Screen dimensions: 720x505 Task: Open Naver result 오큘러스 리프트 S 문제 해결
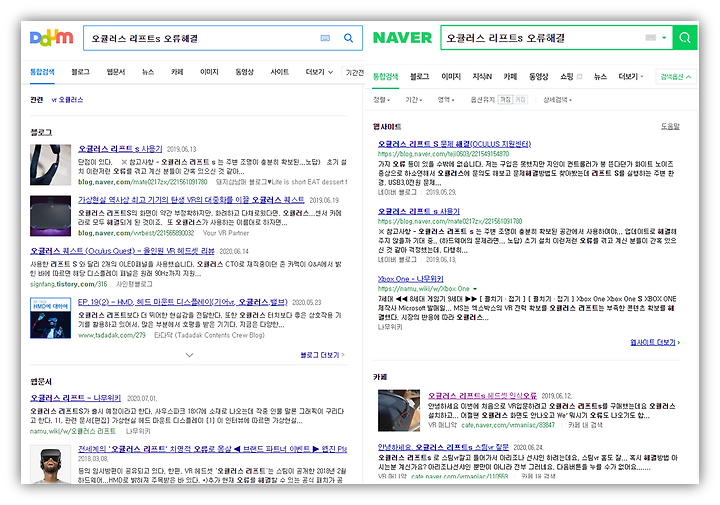click(454, 144)
